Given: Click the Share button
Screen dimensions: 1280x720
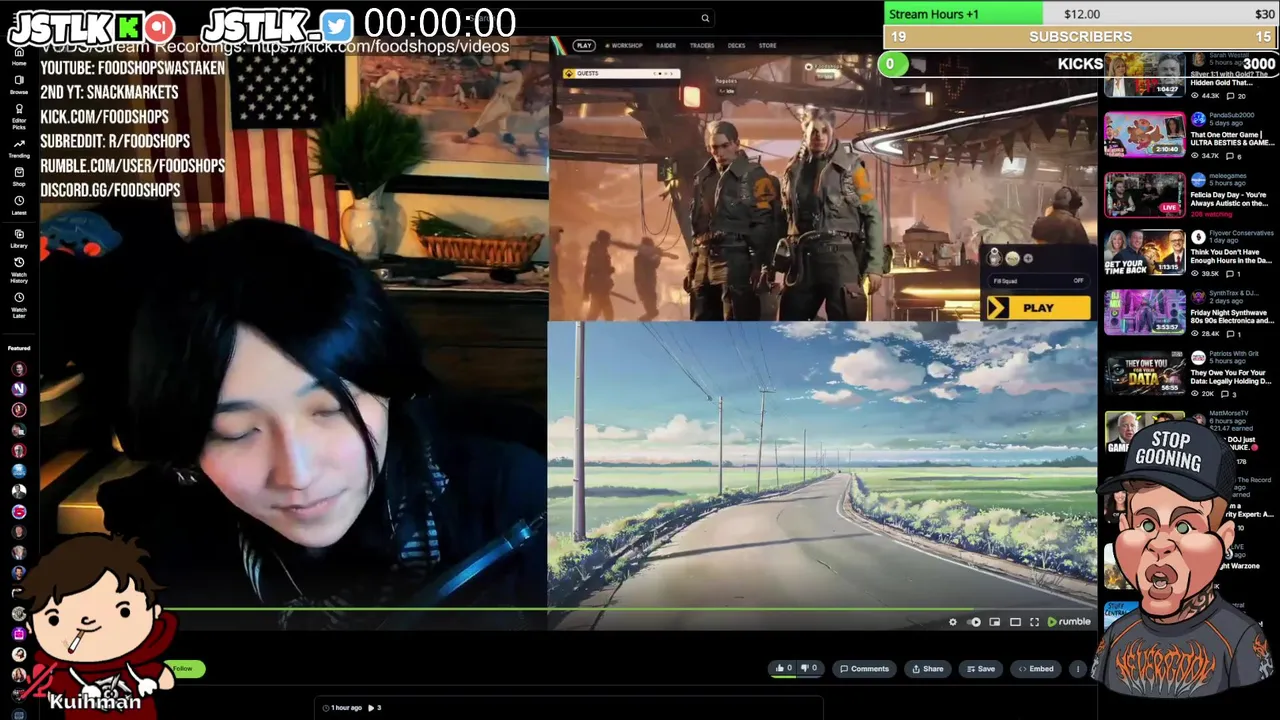Looking at the screenshot, I should point(927,668).
